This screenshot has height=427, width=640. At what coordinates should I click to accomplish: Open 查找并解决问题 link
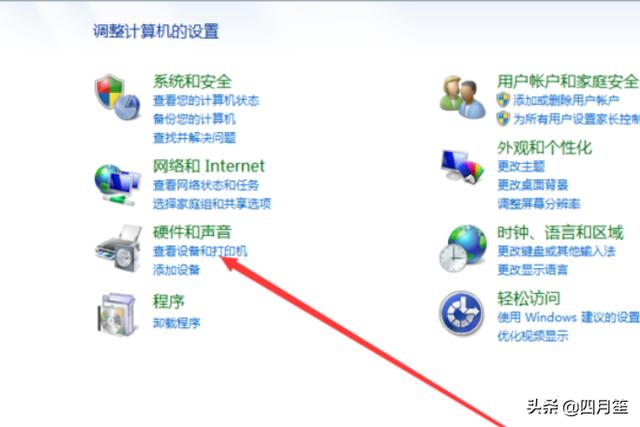coord(194,138)
